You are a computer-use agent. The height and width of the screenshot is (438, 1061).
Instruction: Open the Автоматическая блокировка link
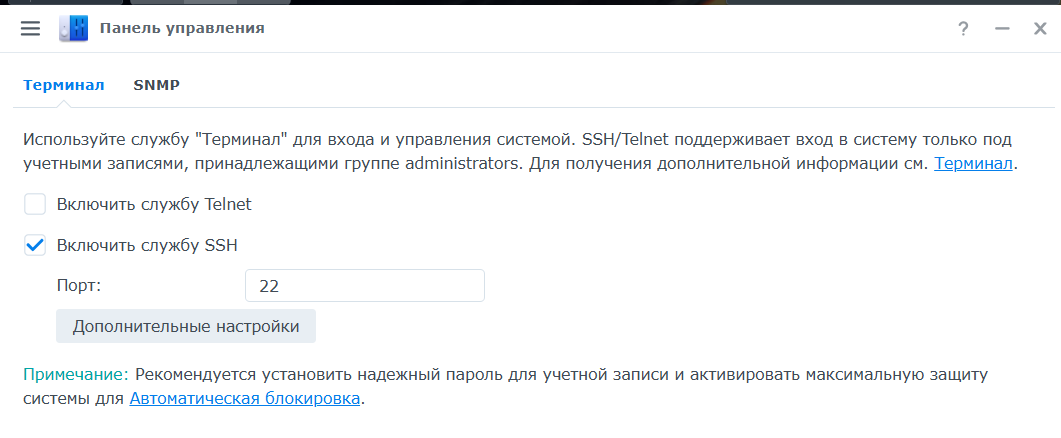click(x=244, y=399)
